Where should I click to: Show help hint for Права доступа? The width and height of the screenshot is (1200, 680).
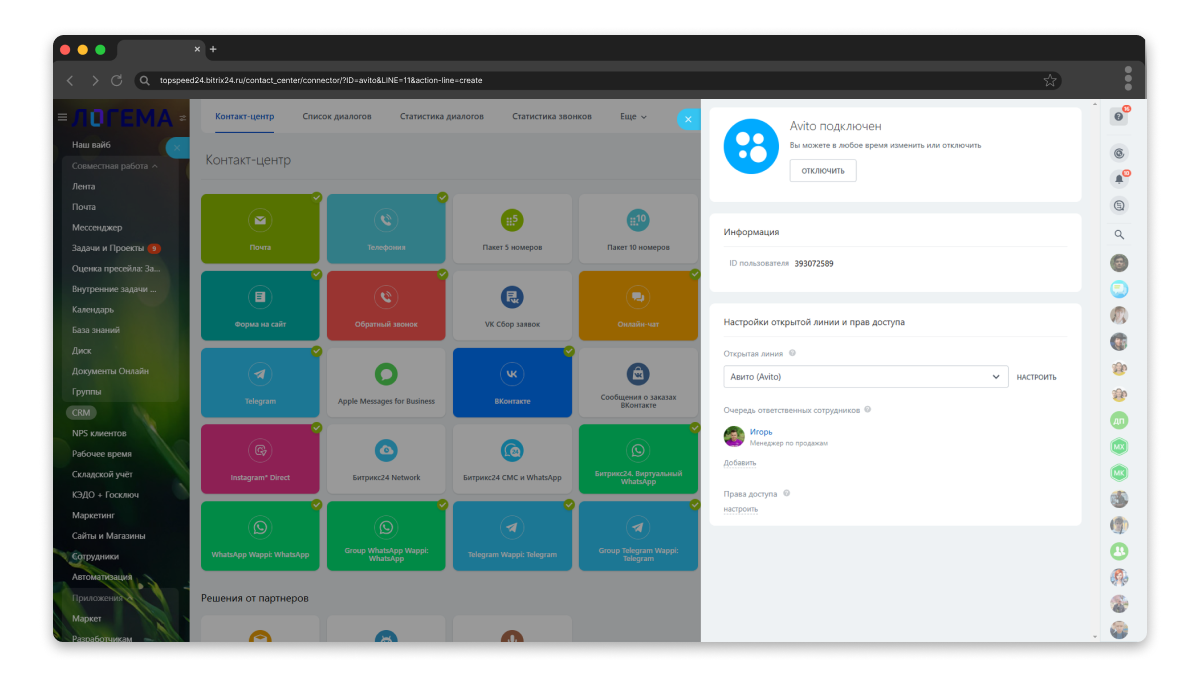[x=787, y=493]
